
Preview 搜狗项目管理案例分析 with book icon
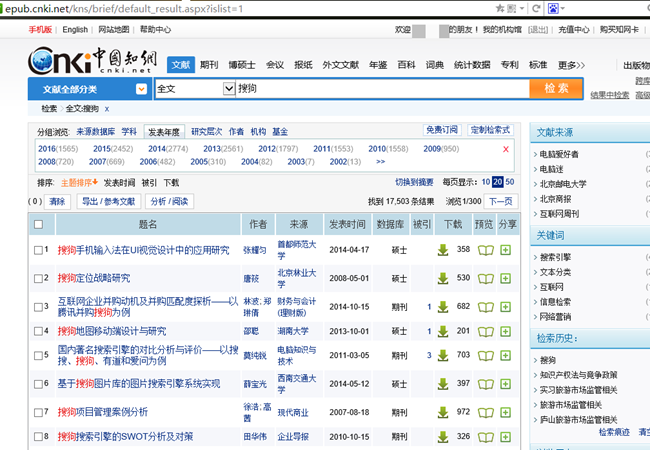(x=485, y=413)
